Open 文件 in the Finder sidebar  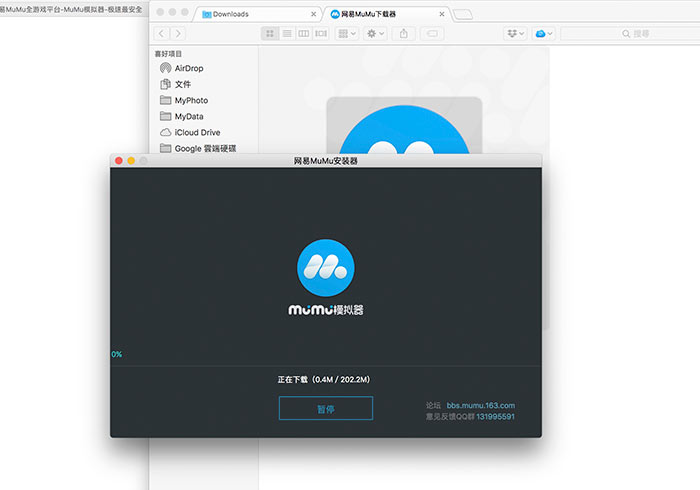pyautogui.click(x=175, y=84)
